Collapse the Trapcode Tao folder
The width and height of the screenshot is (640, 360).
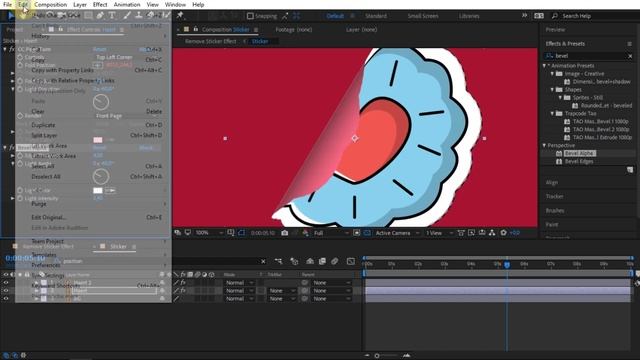click(x=552, y=113)
